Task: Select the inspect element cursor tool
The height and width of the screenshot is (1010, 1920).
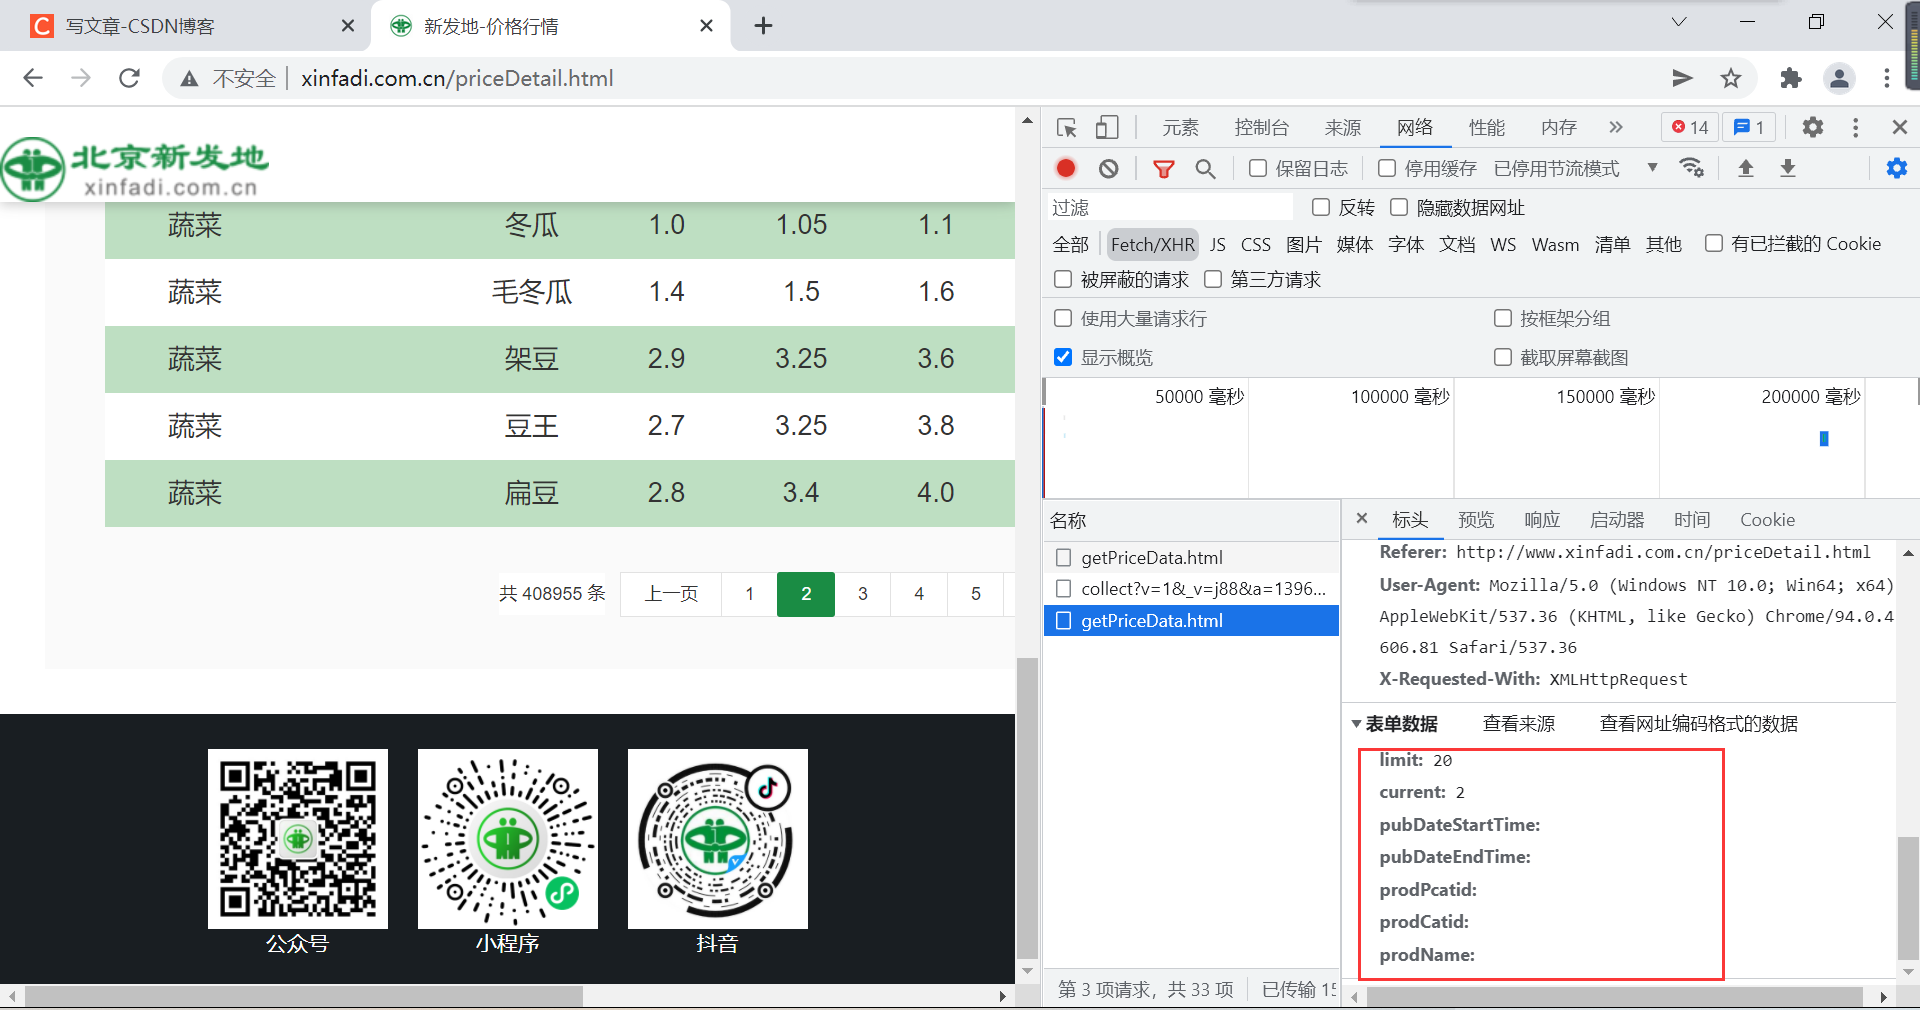Action: (1066, 127)
